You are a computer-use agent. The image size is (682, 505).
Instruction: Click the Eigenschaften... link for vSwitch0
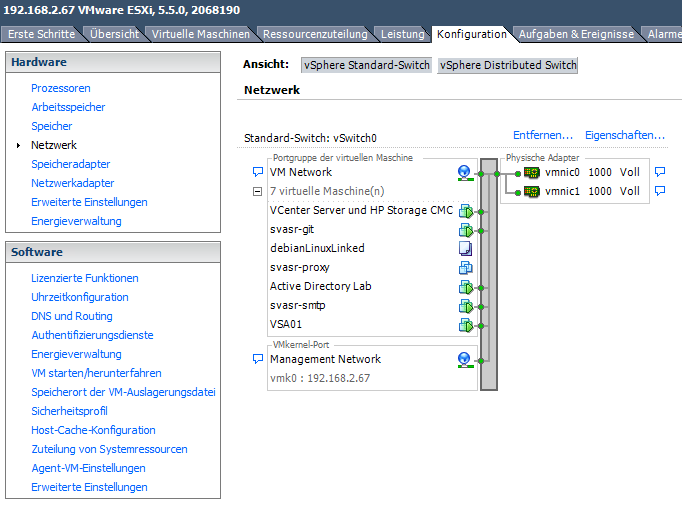point(625,135)
